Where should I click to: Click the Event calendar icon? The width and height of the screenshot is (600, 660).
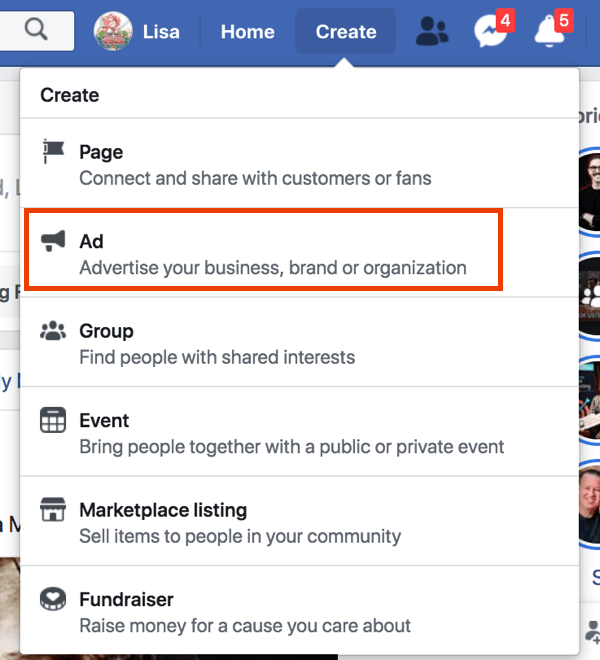(x=53, y=420)
